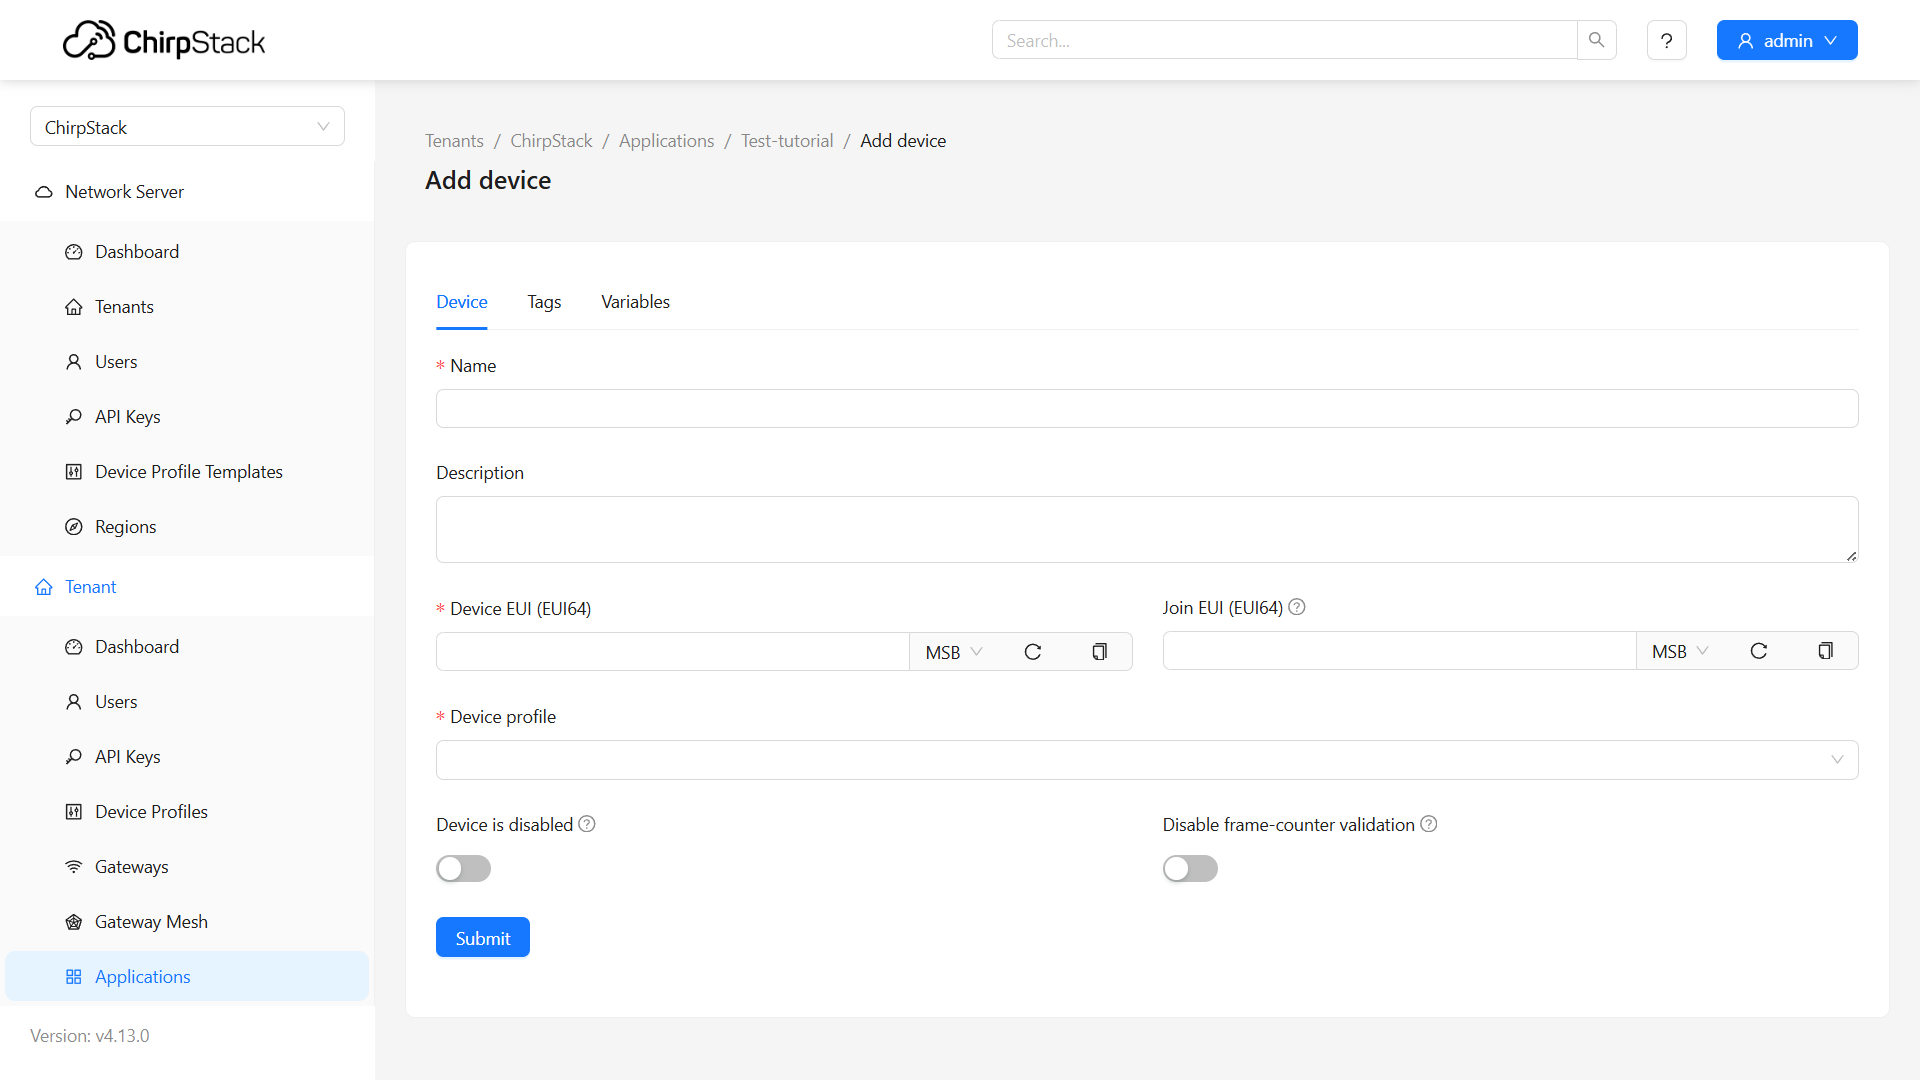1920x1080 pixels.
Task: Switch to the Tags tab
Action: [x=544, y=302]
